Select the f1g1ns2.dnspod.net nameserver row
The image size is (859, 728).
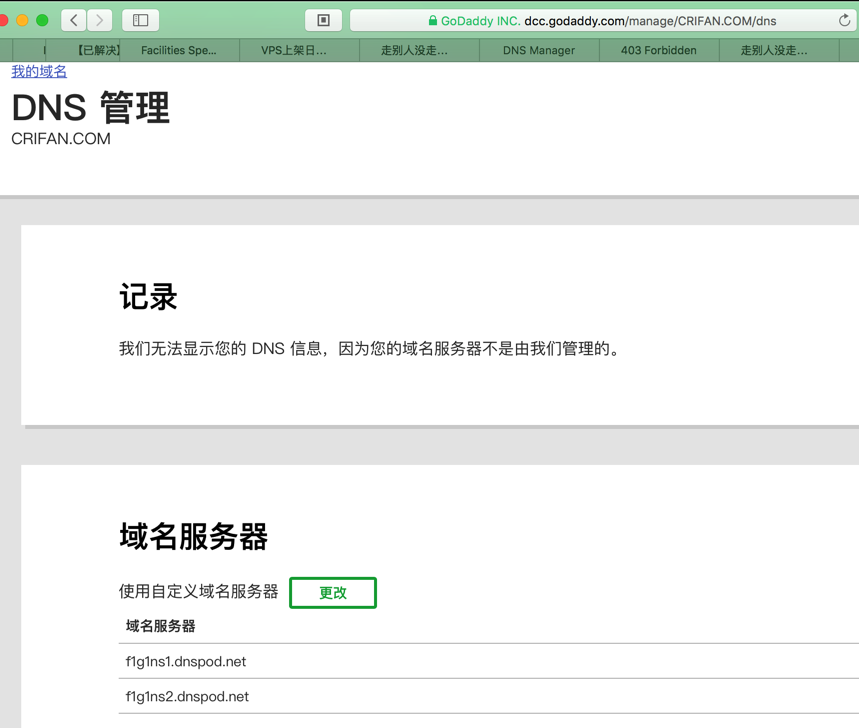click(x=489, y=696)
